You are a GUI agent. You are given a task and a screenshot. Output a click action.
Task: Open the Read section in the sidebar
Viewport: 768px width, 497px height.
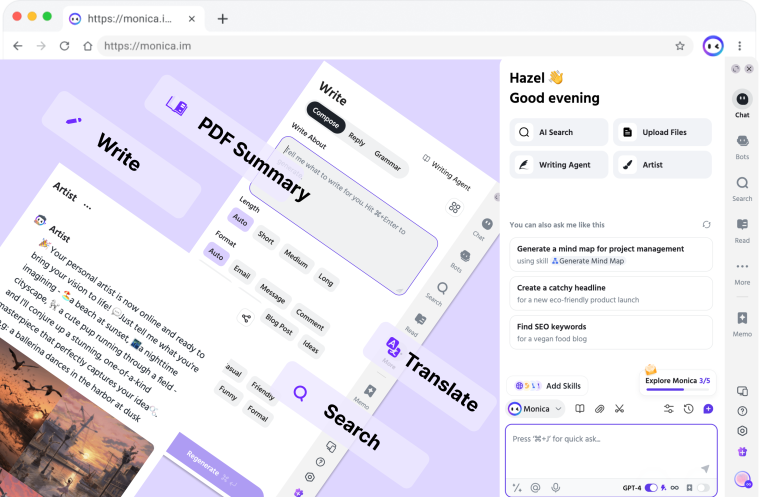(742, 231)
